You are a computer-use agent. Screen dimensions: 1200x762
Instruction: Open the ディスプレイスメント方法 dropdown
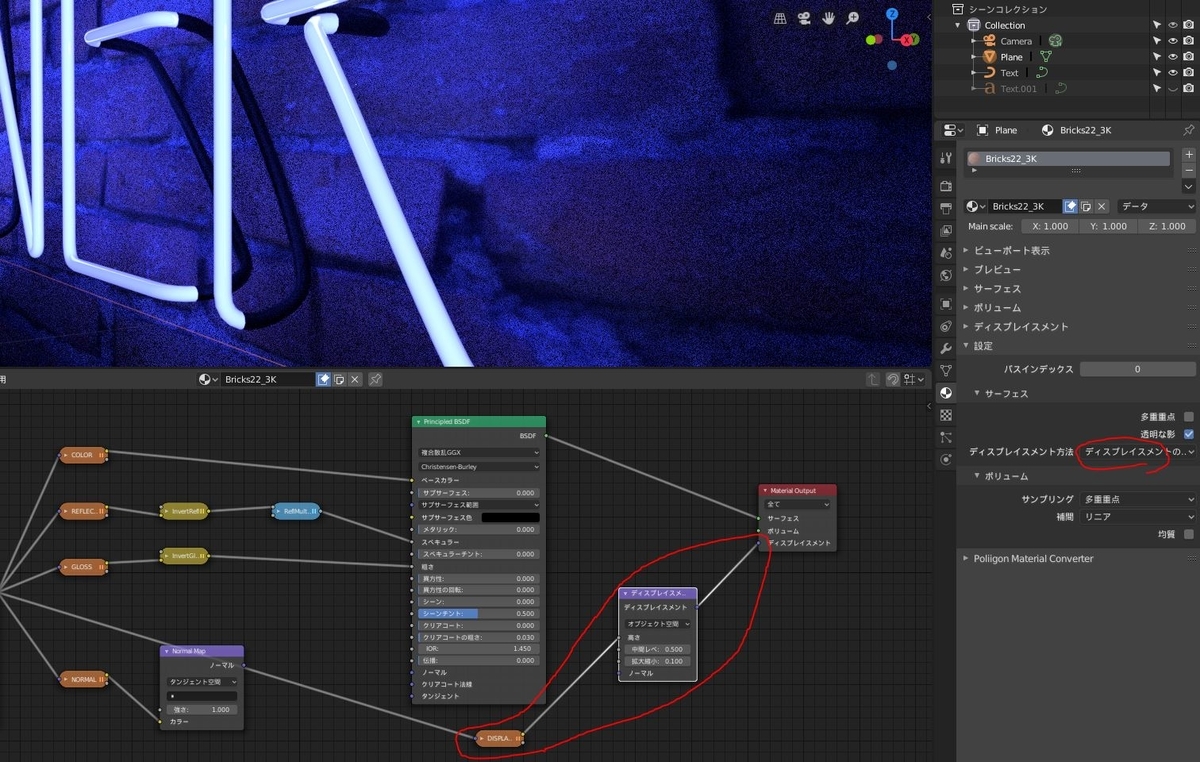click(x=1138, y=453)
